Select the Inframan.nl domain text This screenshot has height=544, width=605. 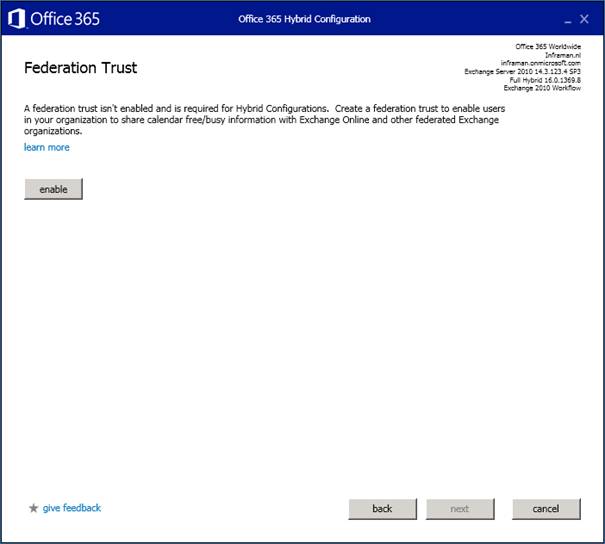pyautogui.click(x=562, y=55)
